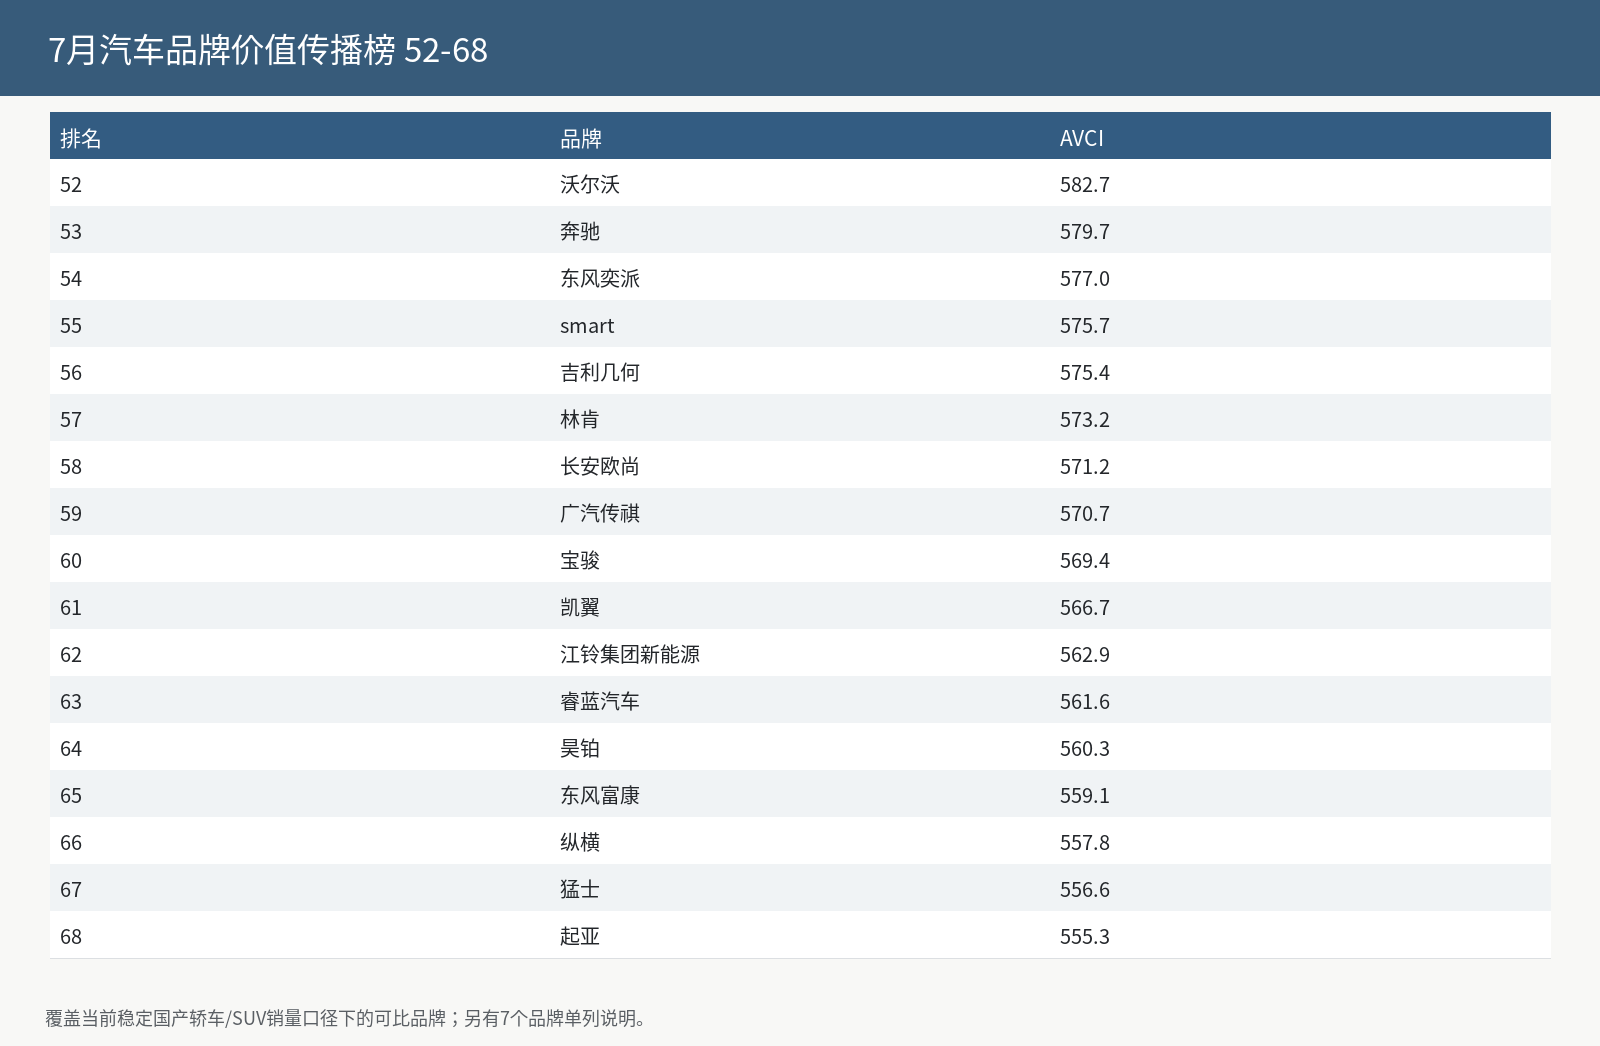Click the AVCI value "575.7"

click(x=1085, y=325)
